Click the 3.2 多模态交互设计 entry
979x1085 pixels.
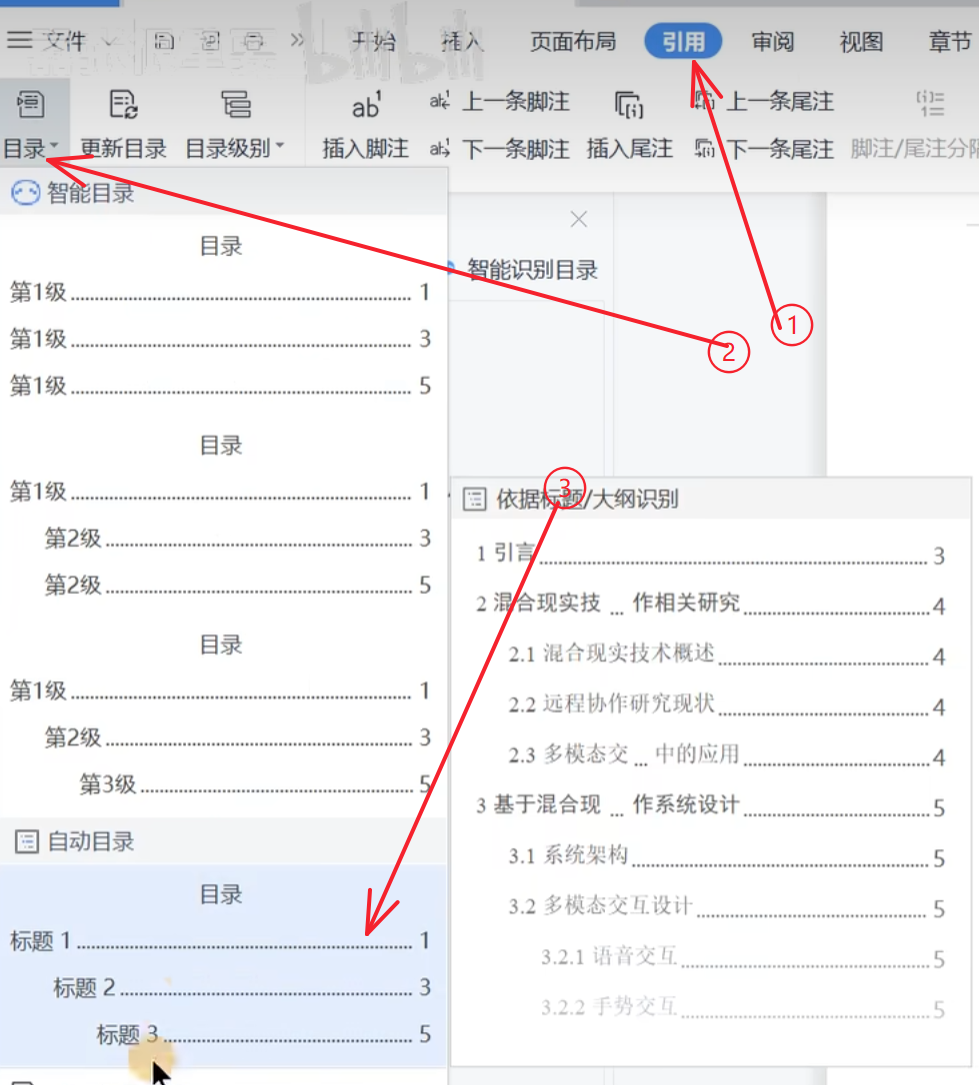[x=726, y=906]
